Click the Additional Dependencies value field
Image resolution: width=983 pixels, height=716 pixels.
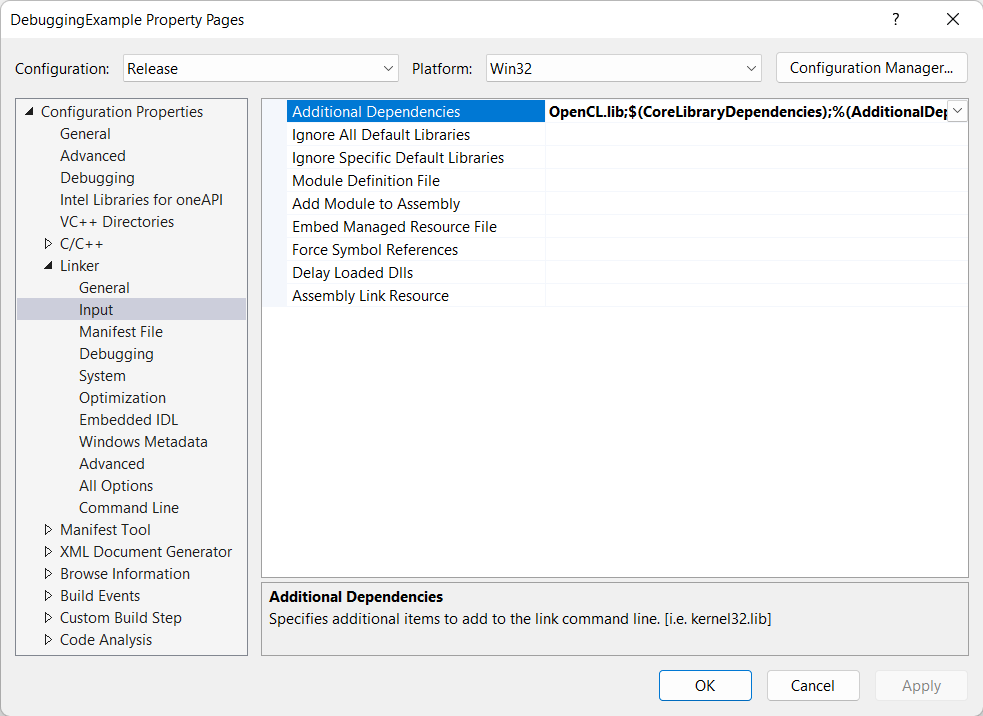pyautogui.click(x=745, y=112)
